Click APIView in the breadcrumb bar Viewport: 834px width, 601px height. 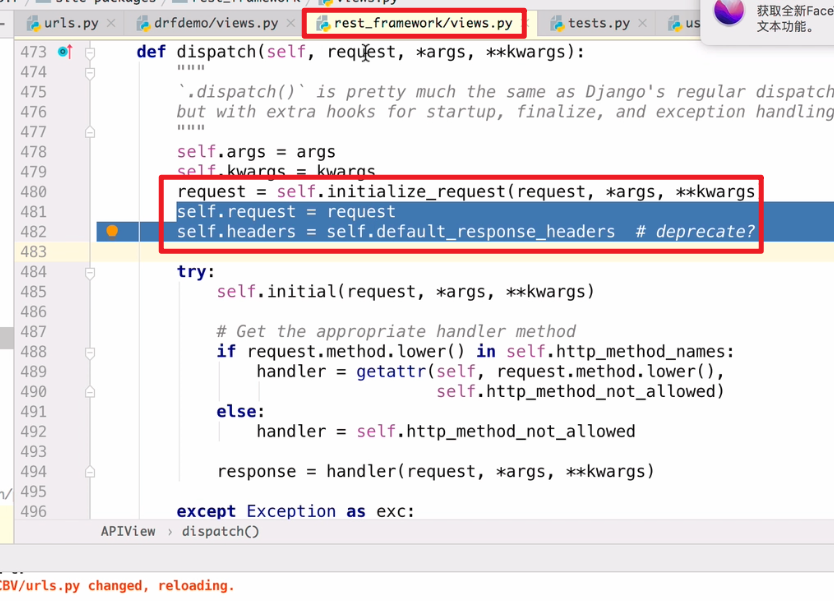tap(128, 531)
